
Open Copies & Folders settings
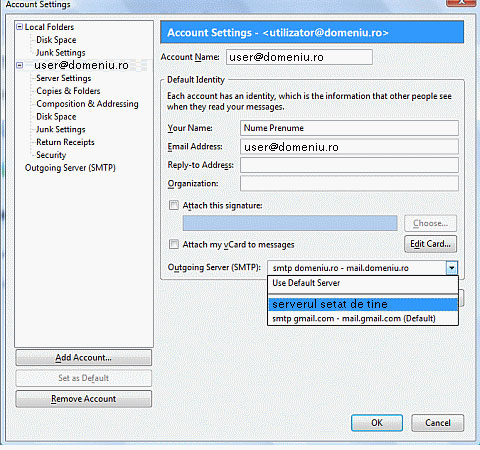[x=68, y=91]
